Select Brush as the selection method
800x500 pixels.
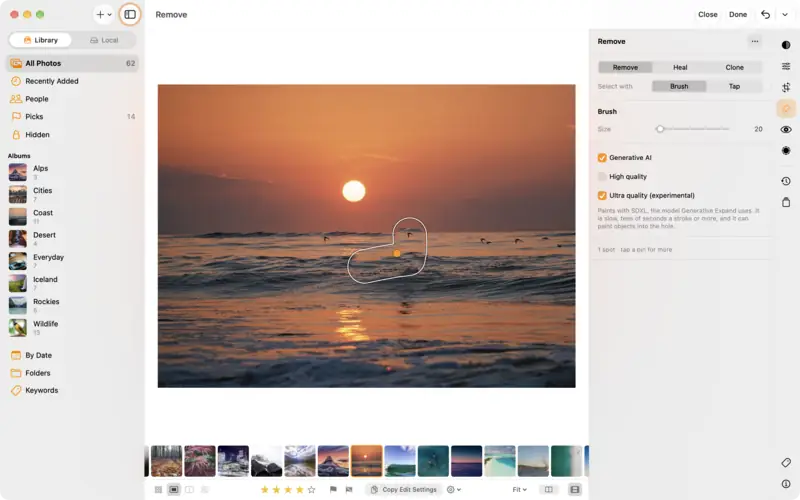(x=679, y=86)
